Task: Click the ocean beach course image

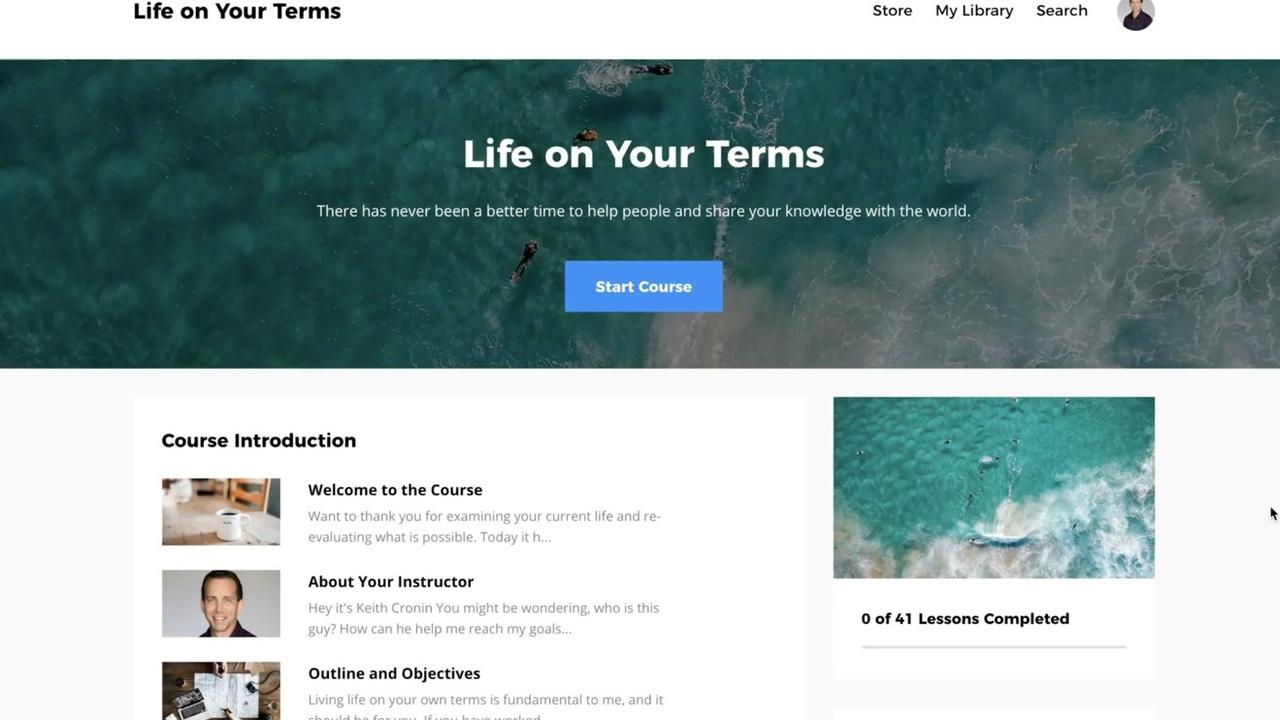Action: point(993,488)
